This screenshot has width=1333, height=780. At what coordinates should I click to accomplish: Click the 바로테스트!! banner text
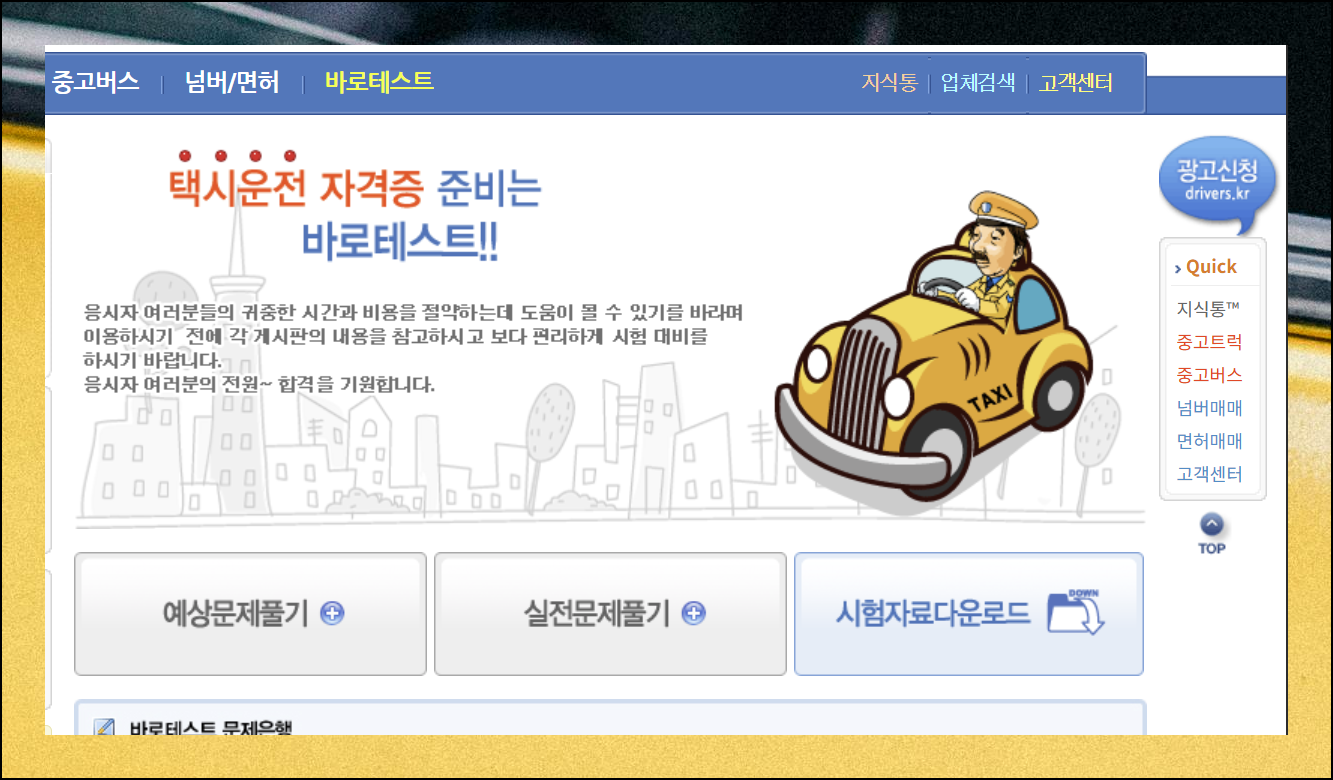[x=399, y=241]
